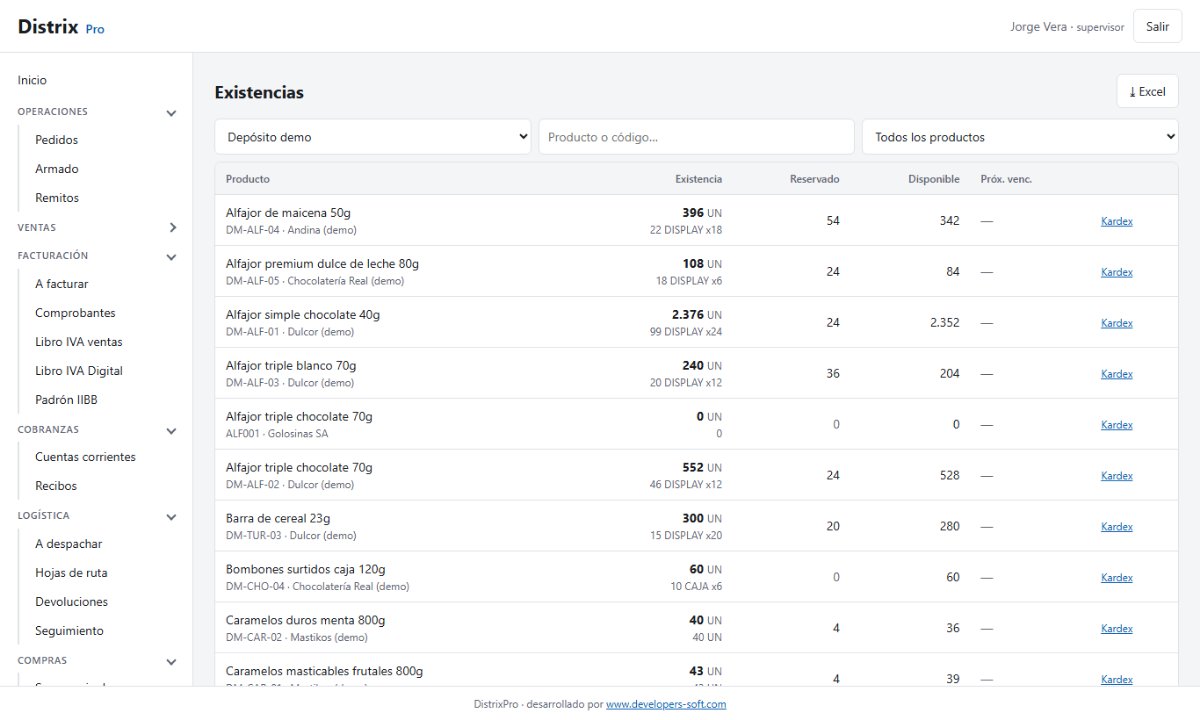Open Pedidos from the sidebar

tap(56, 140)
